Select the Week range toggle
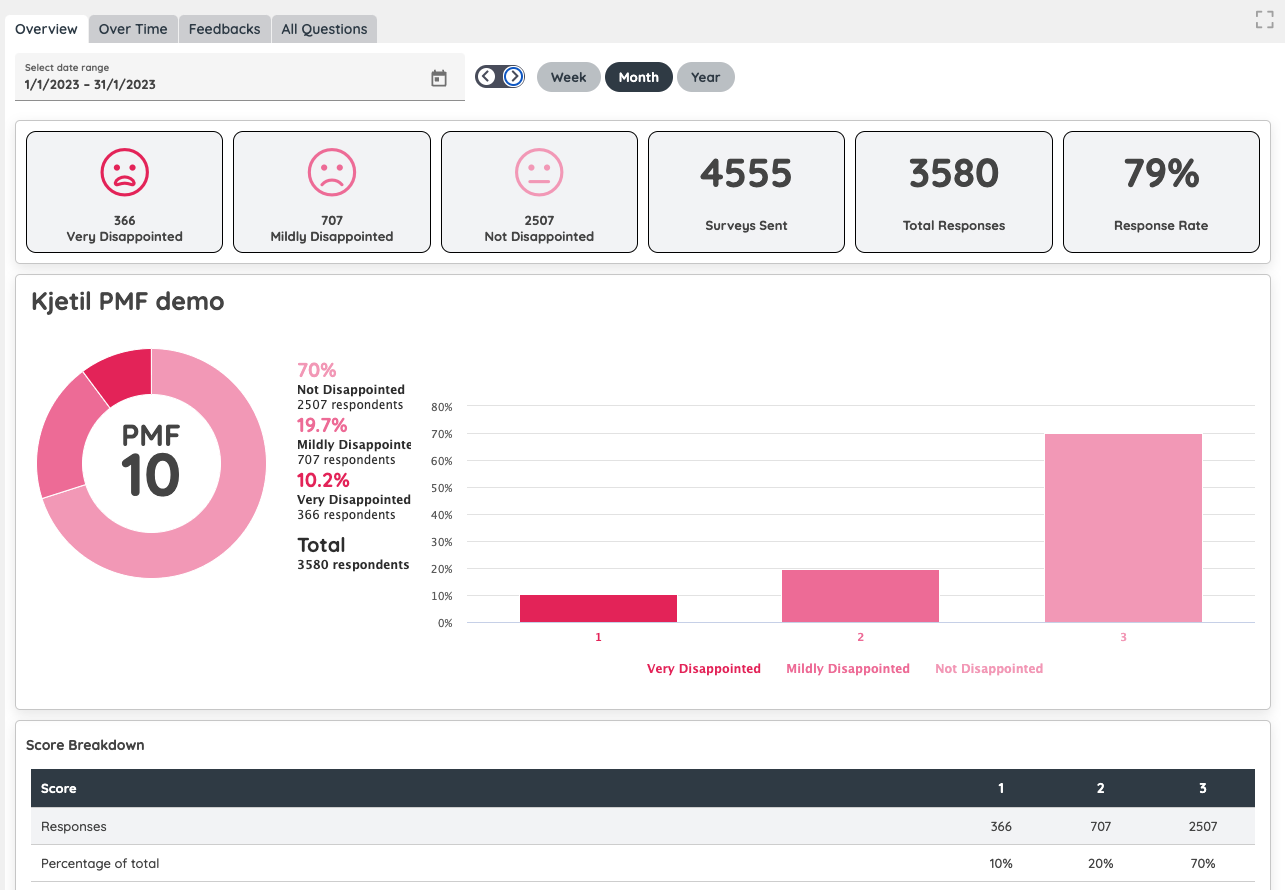This screenshot has height=890, width=1285. pos(568,77)
